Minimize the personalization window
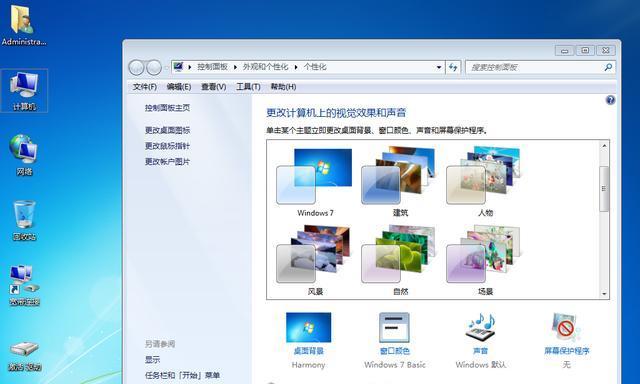 (x=564, y=51)
